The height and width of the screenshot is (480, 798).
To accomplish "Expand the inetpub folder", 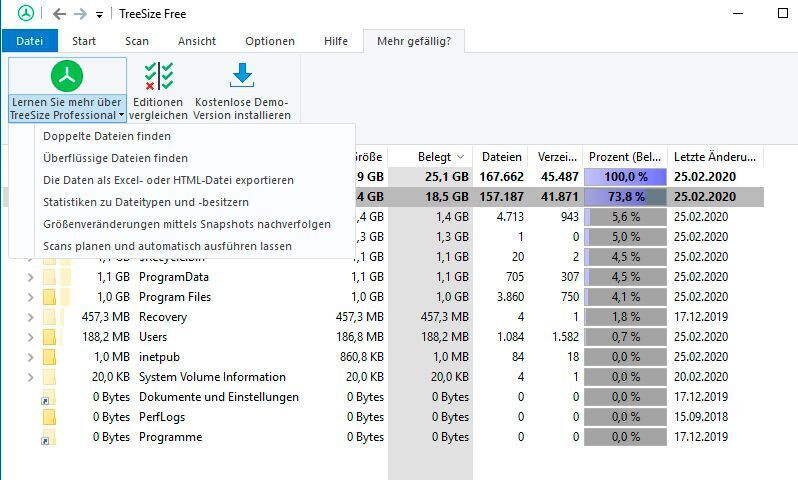I will pyautogui.click(x=30, y=357).
